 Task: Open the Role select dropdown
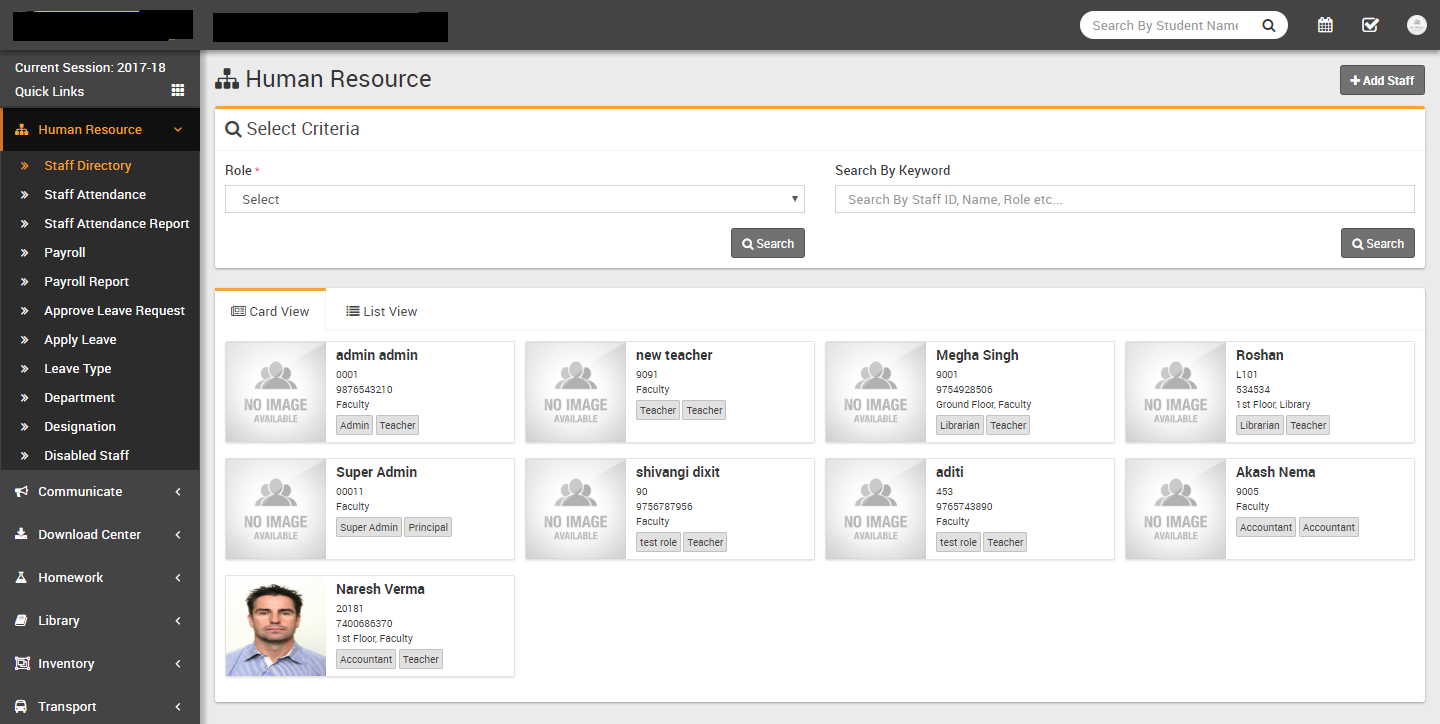(515, 199)
